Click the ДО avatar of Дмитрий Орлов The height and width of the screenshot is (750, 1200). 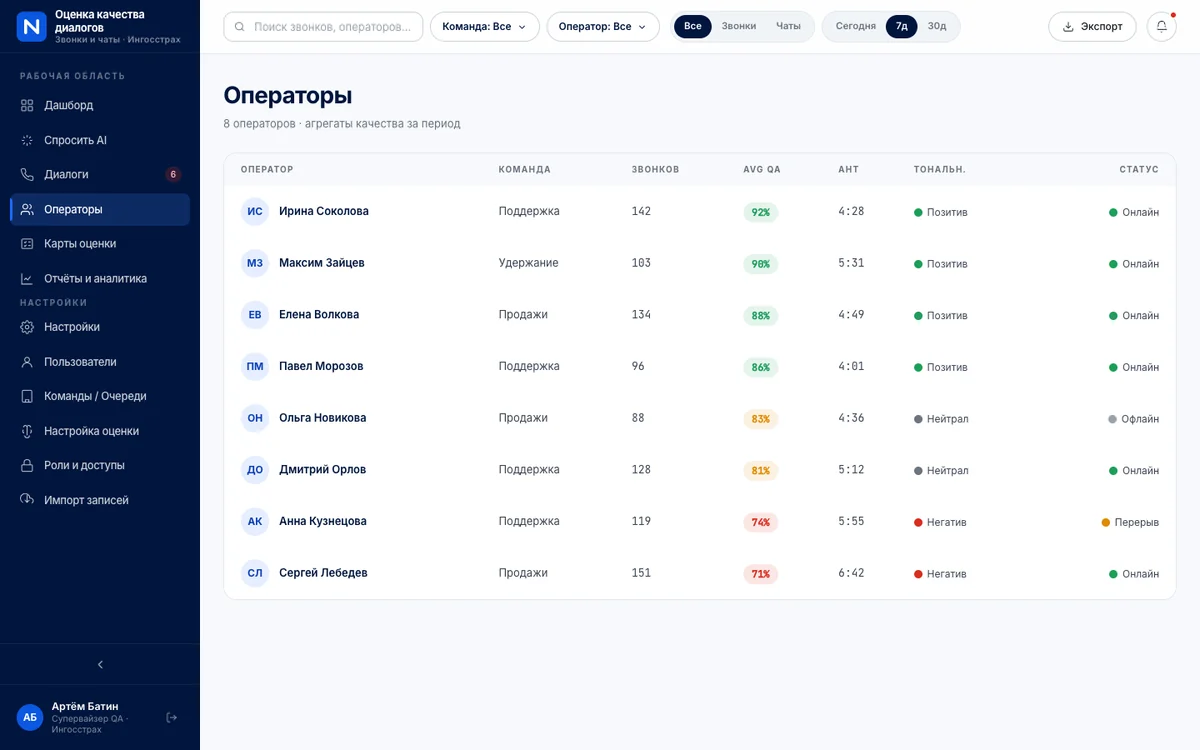pos(255,470)
